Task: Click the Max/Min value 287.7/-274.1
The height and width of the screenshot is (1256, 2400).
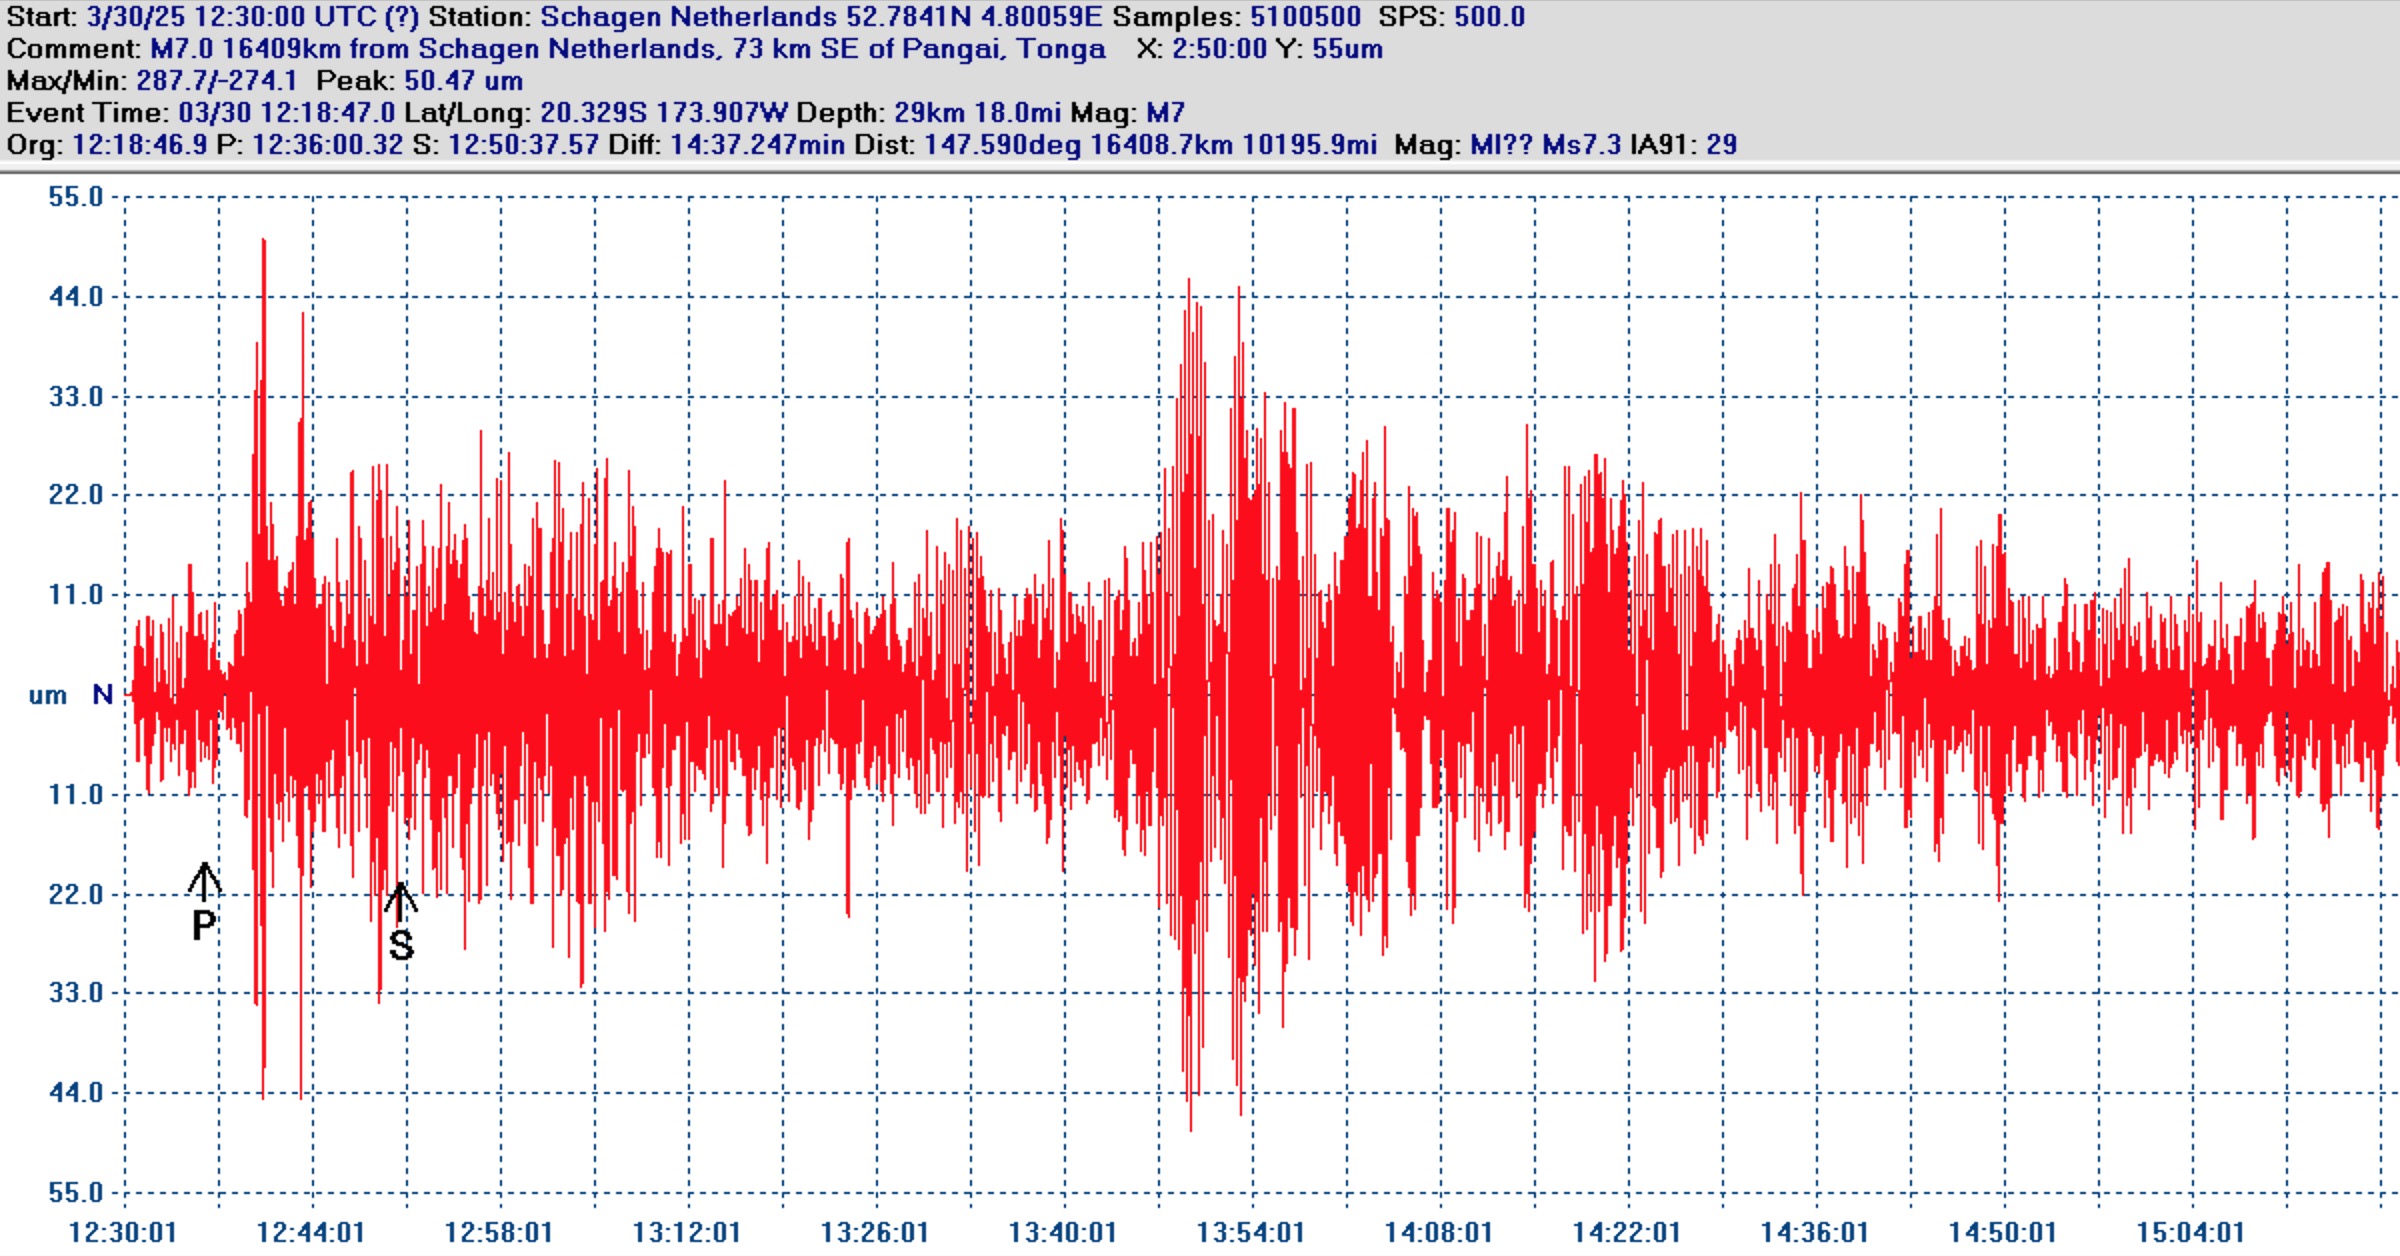Action: pos(216,81)
